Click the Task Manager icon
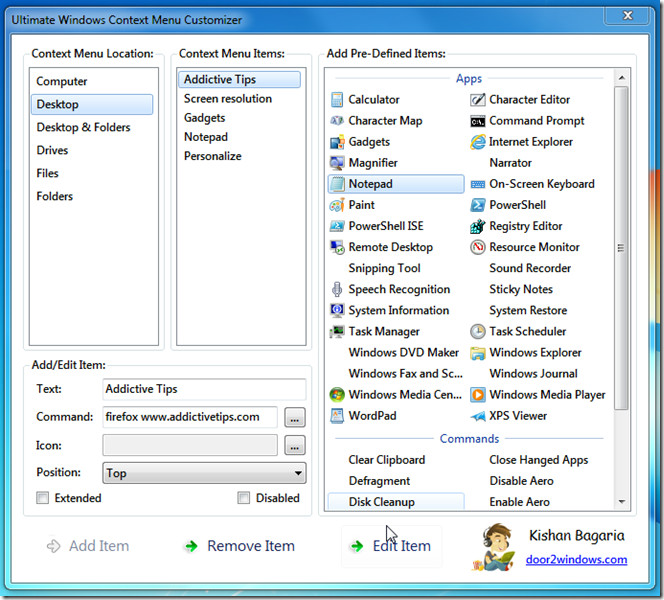Image resolution: width=664 pixels, height=600 pixels. (x=337, y=332)
